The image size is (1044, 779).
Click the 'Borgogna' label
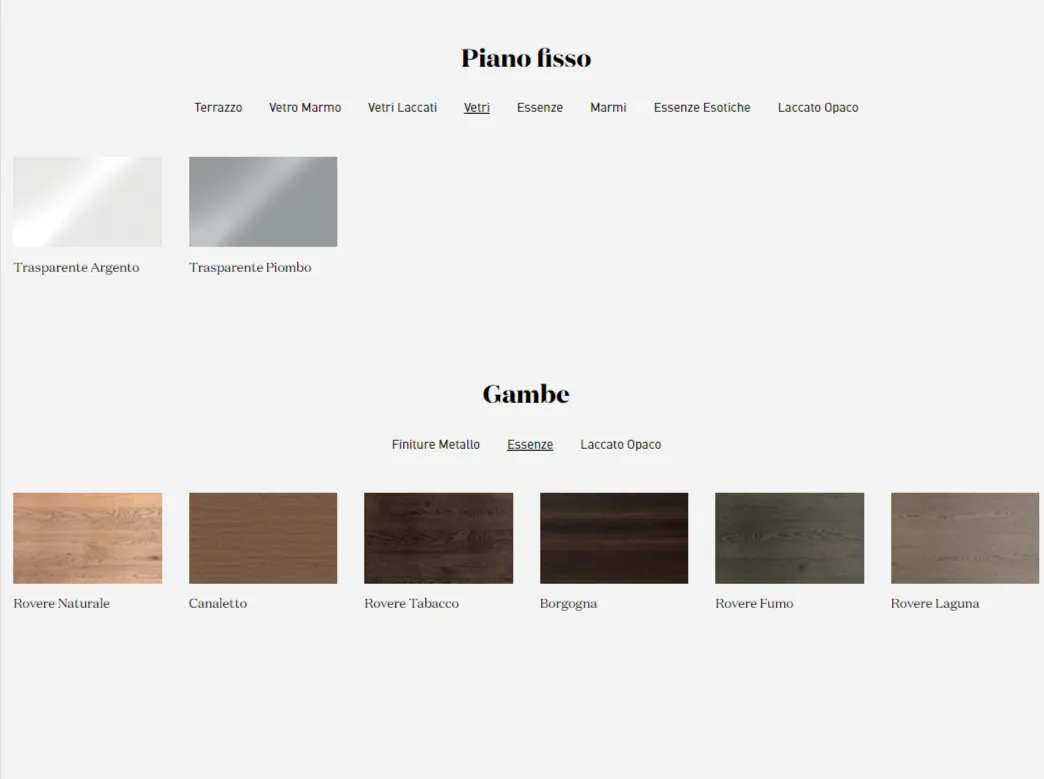pyautogui.click(x=569, y=604)
